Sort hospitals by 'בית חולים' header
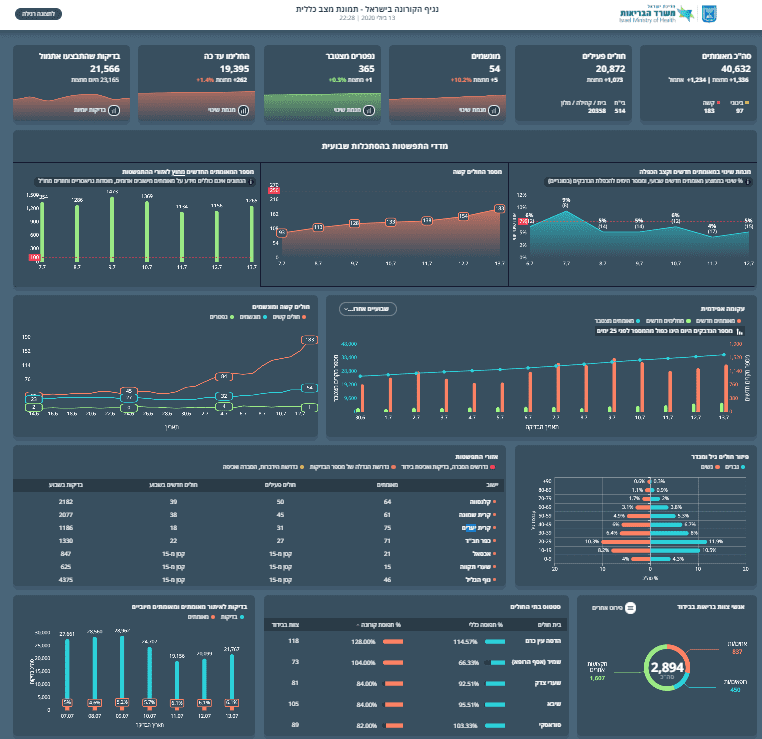Image resolution: width=762 pixels, height=739 pixels. (550, 625)
